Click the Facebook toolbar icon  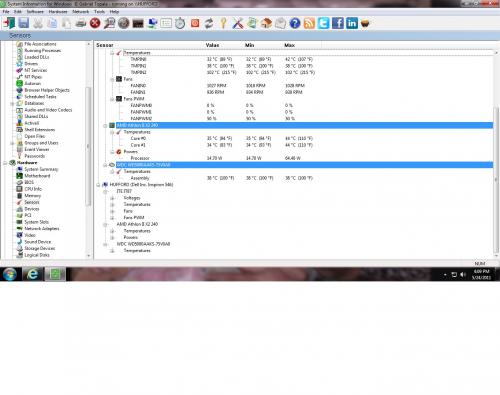click(338, 23)
